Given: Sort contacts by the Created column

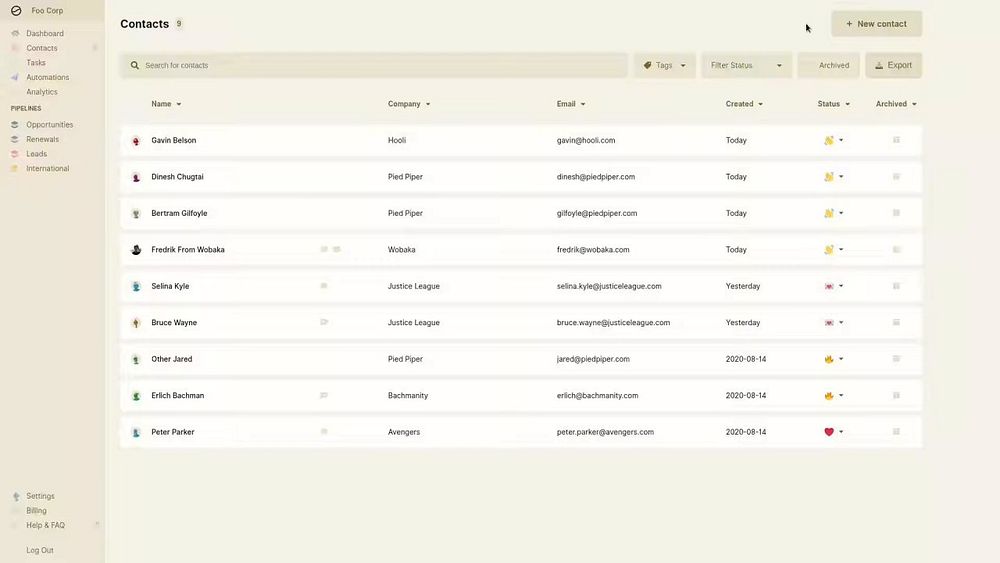Looking at the screenshot, I should pyautogui.click(x=744, y=104).
